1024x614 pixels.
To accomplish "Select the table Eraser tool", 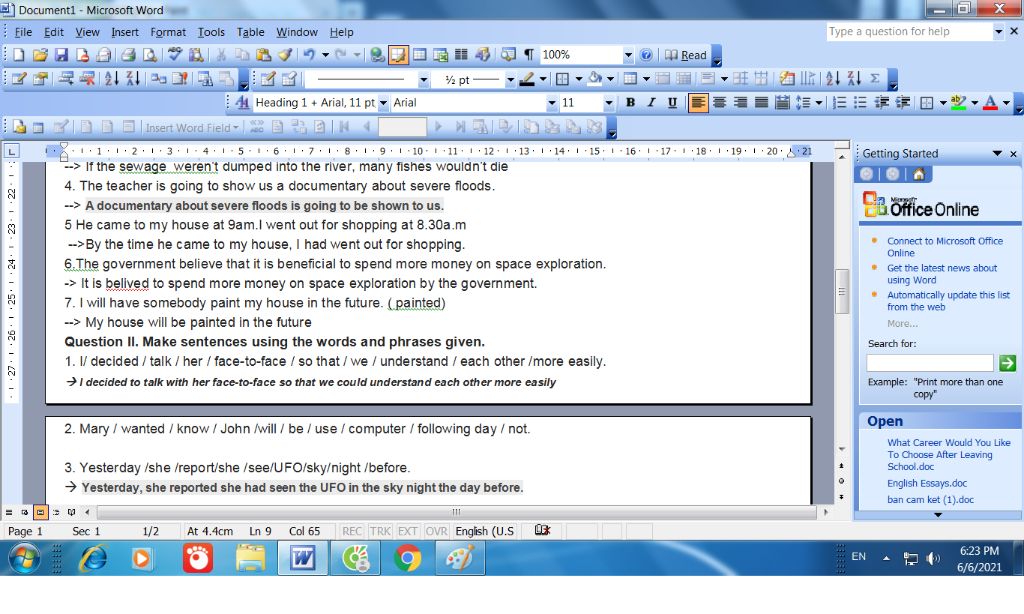I will pos(289,79).
